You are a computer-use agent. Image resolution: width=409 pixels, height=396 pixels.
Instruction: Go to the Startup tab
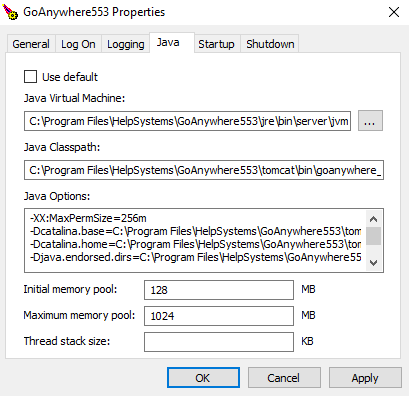point(216,44)
